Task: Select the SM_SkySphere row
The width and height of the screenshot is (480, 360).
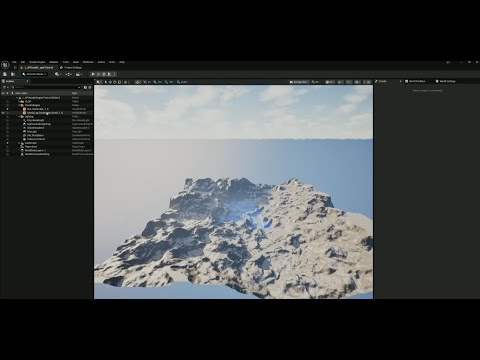Action: click(47, 135)
